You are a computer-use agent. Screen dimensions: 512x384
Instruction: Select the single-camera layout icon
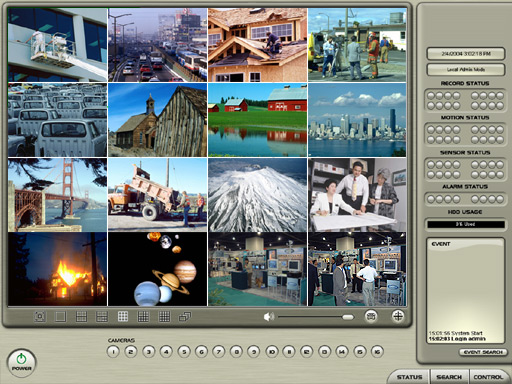60,316
